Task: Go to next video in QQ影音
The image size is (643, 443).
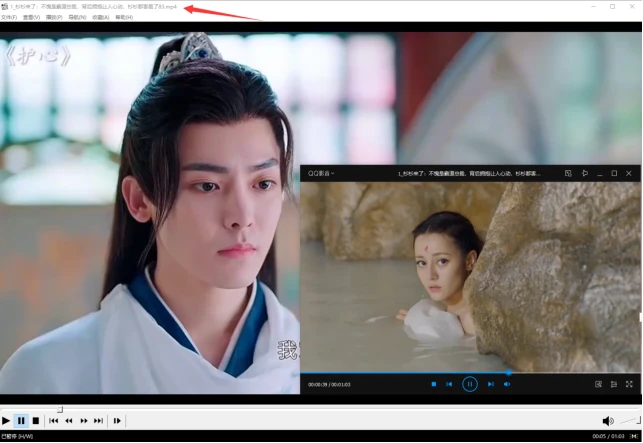Action: [x=490, y=384]
